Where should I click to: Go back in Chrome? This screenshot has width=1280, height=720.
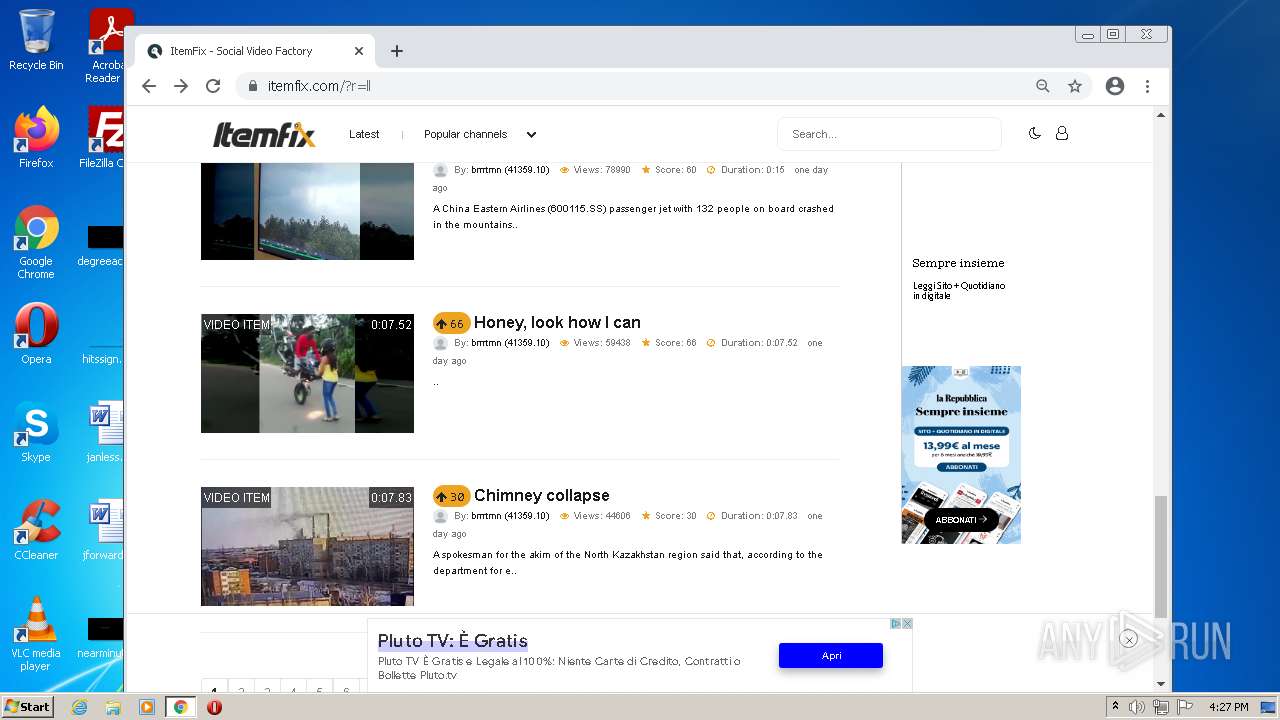149,86
